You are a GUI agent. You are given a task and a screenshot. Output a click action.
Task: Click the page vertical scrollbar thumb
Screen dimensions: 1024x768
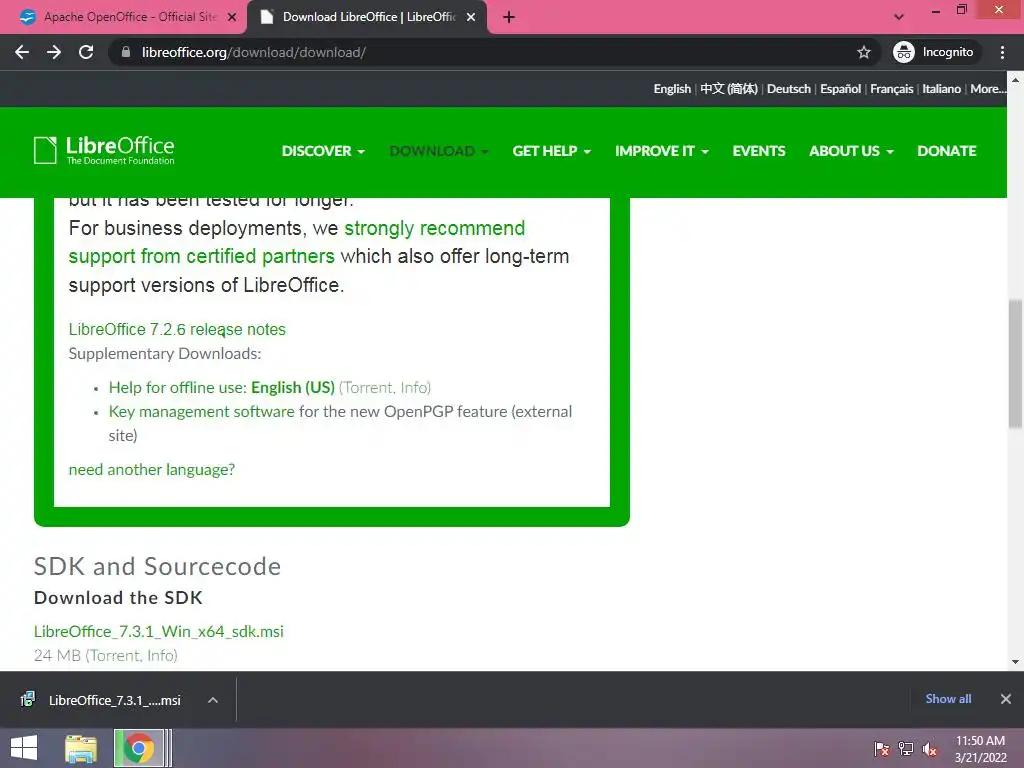[1015, 364]
